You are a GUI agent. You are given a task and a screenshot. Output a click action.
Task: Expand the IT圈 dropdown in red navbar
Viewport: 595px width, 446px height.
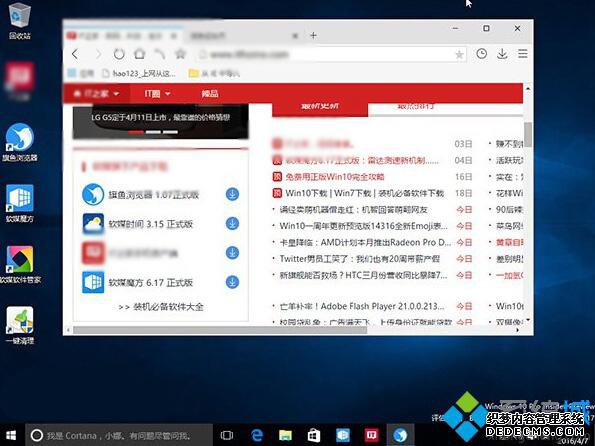(x=157, y=93)
